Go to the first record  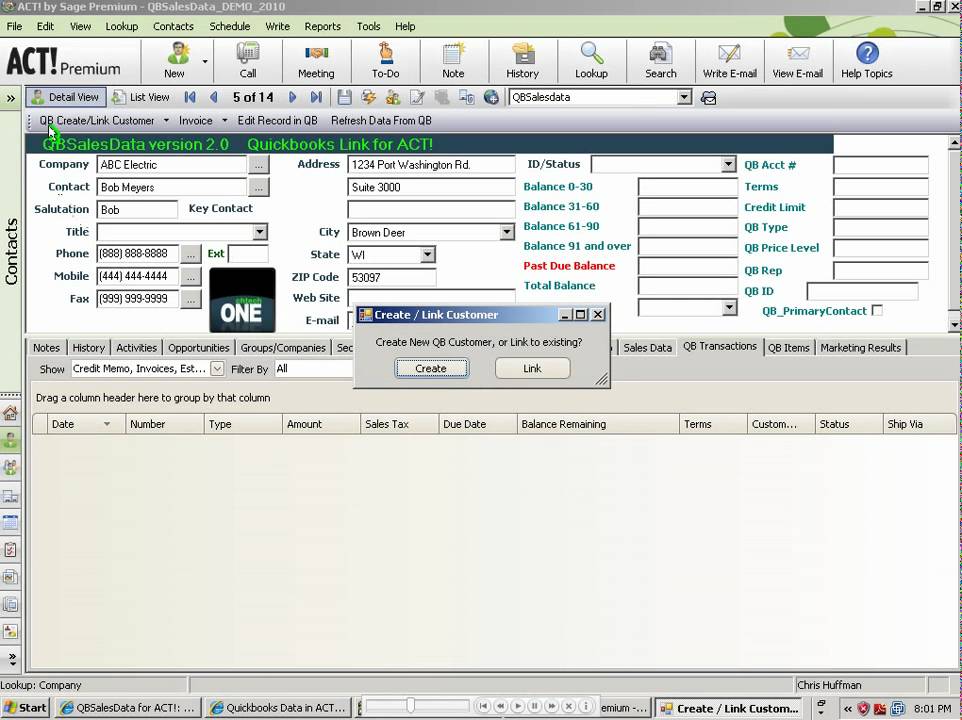tap(190, 97)
